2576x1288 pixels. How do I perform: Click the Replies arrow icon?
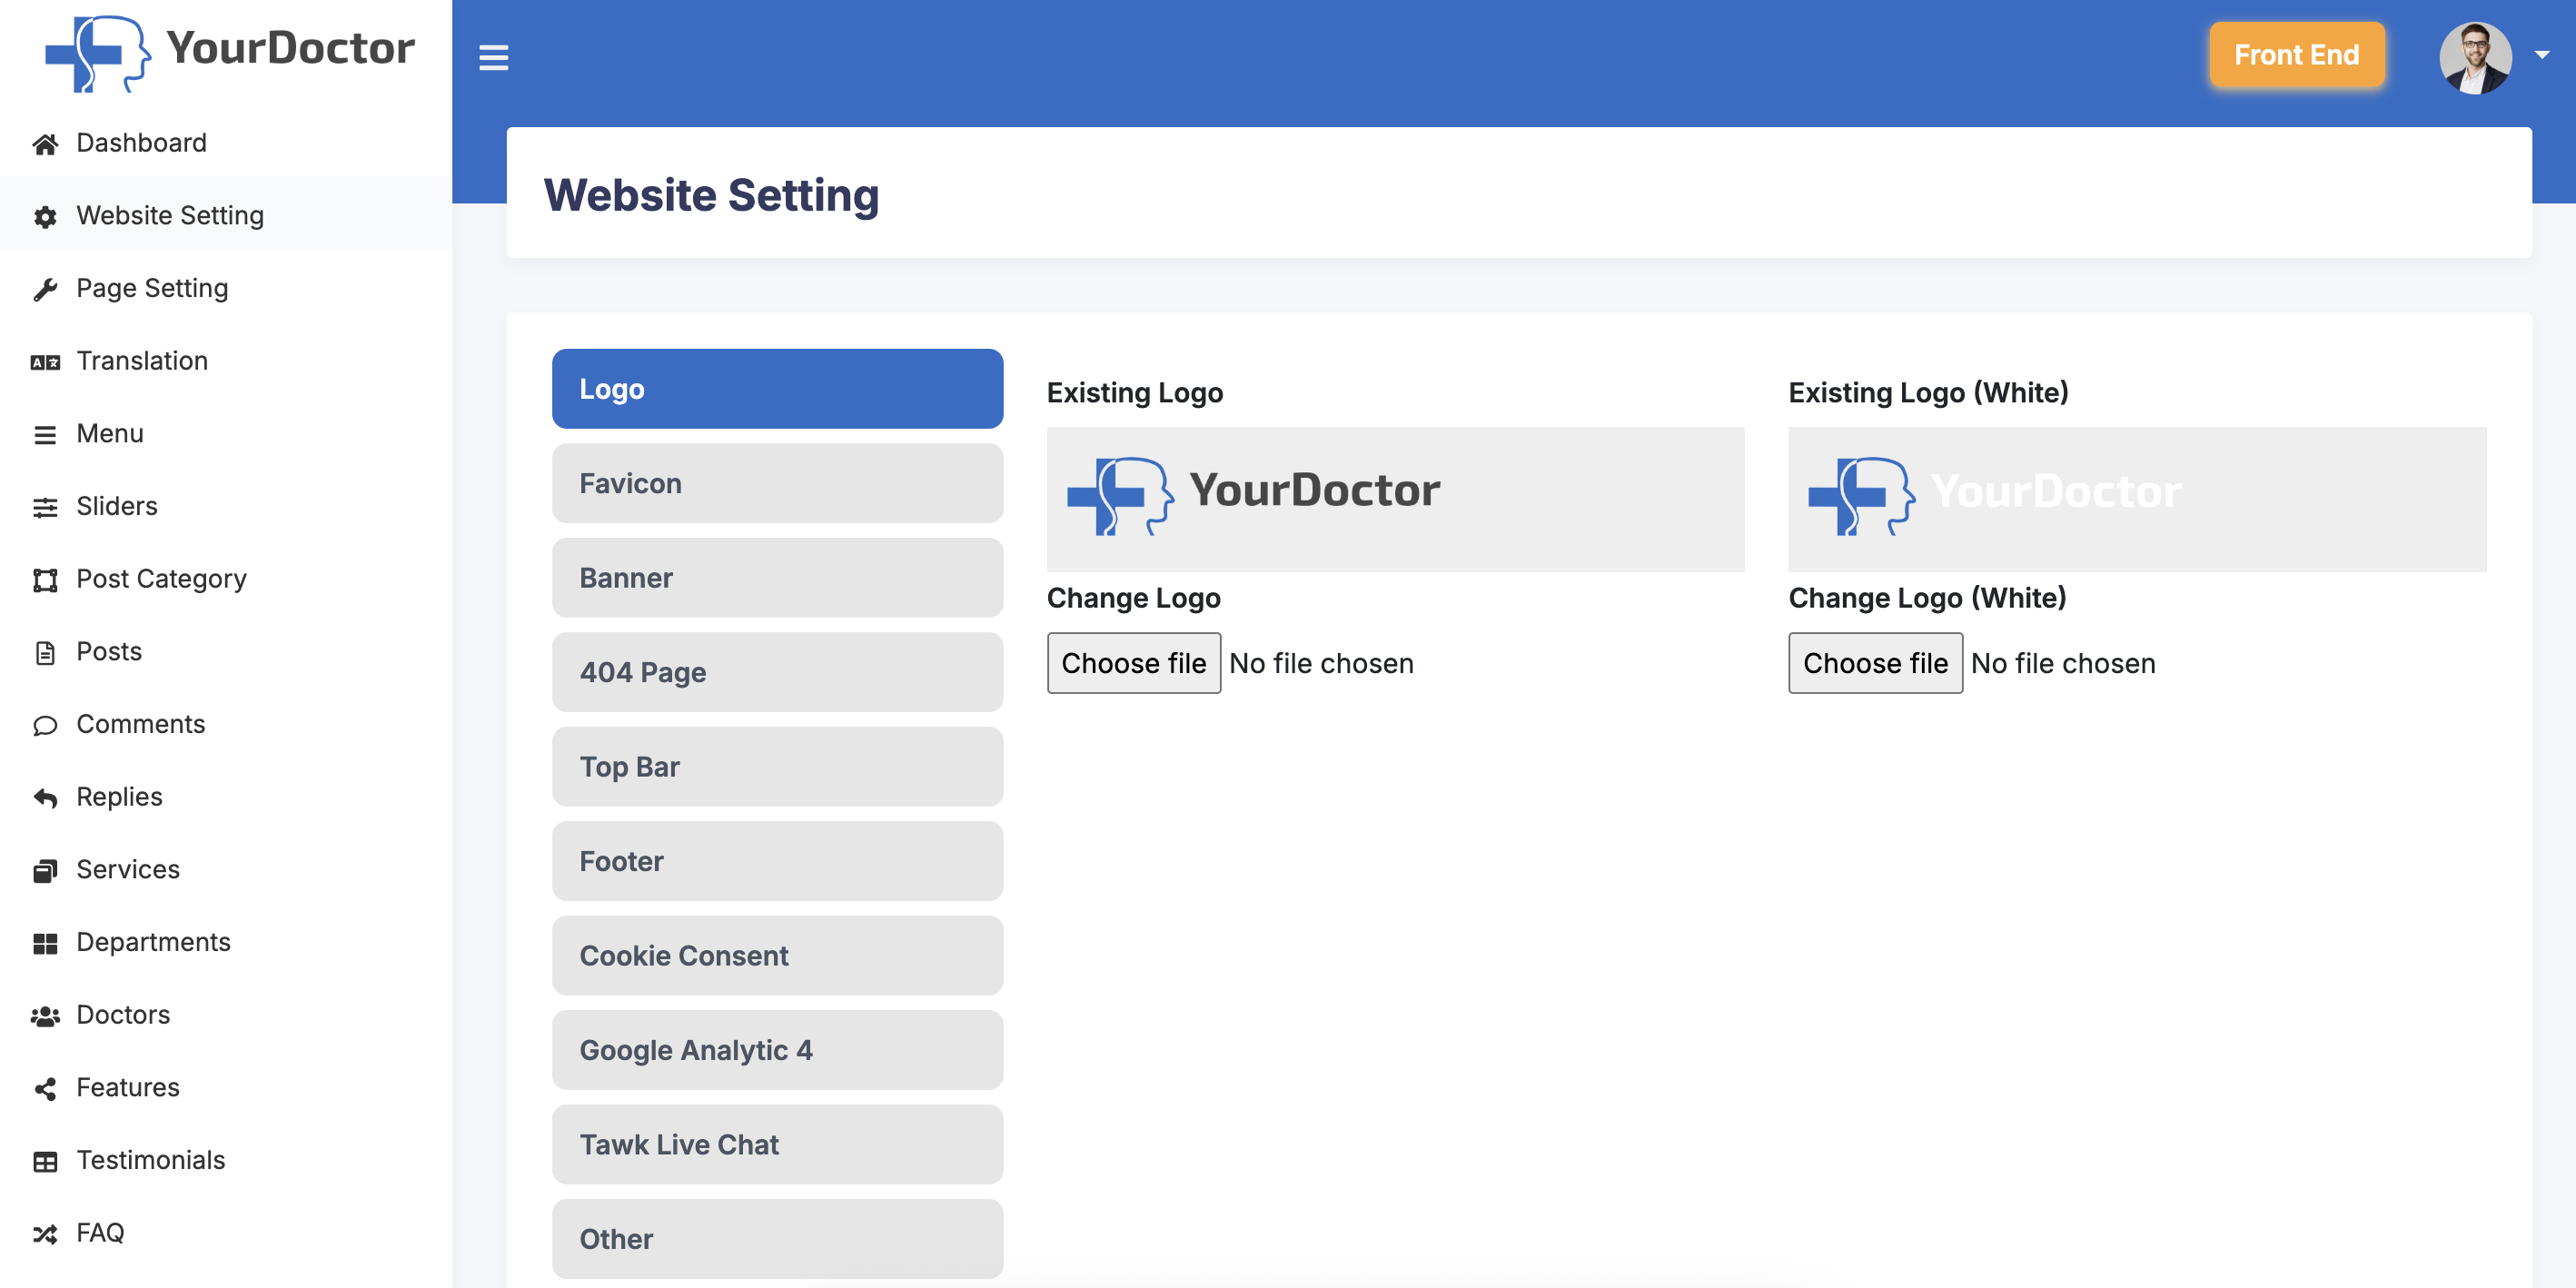point(45,798)
